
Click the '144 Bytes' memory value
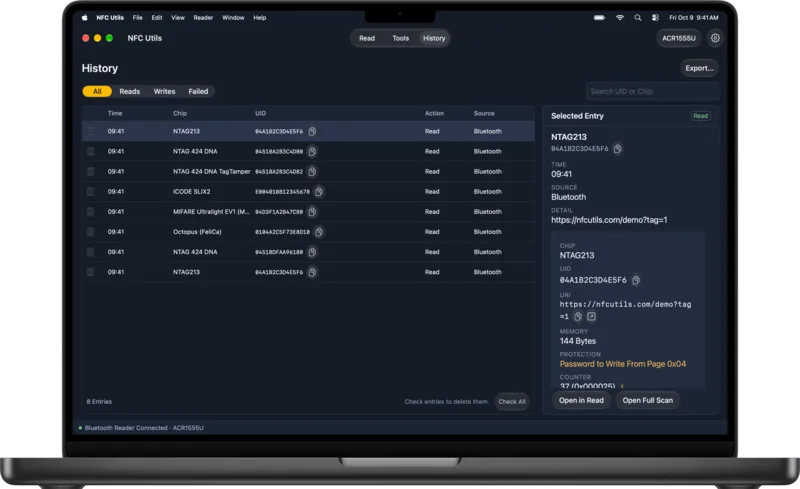[578, 341]
